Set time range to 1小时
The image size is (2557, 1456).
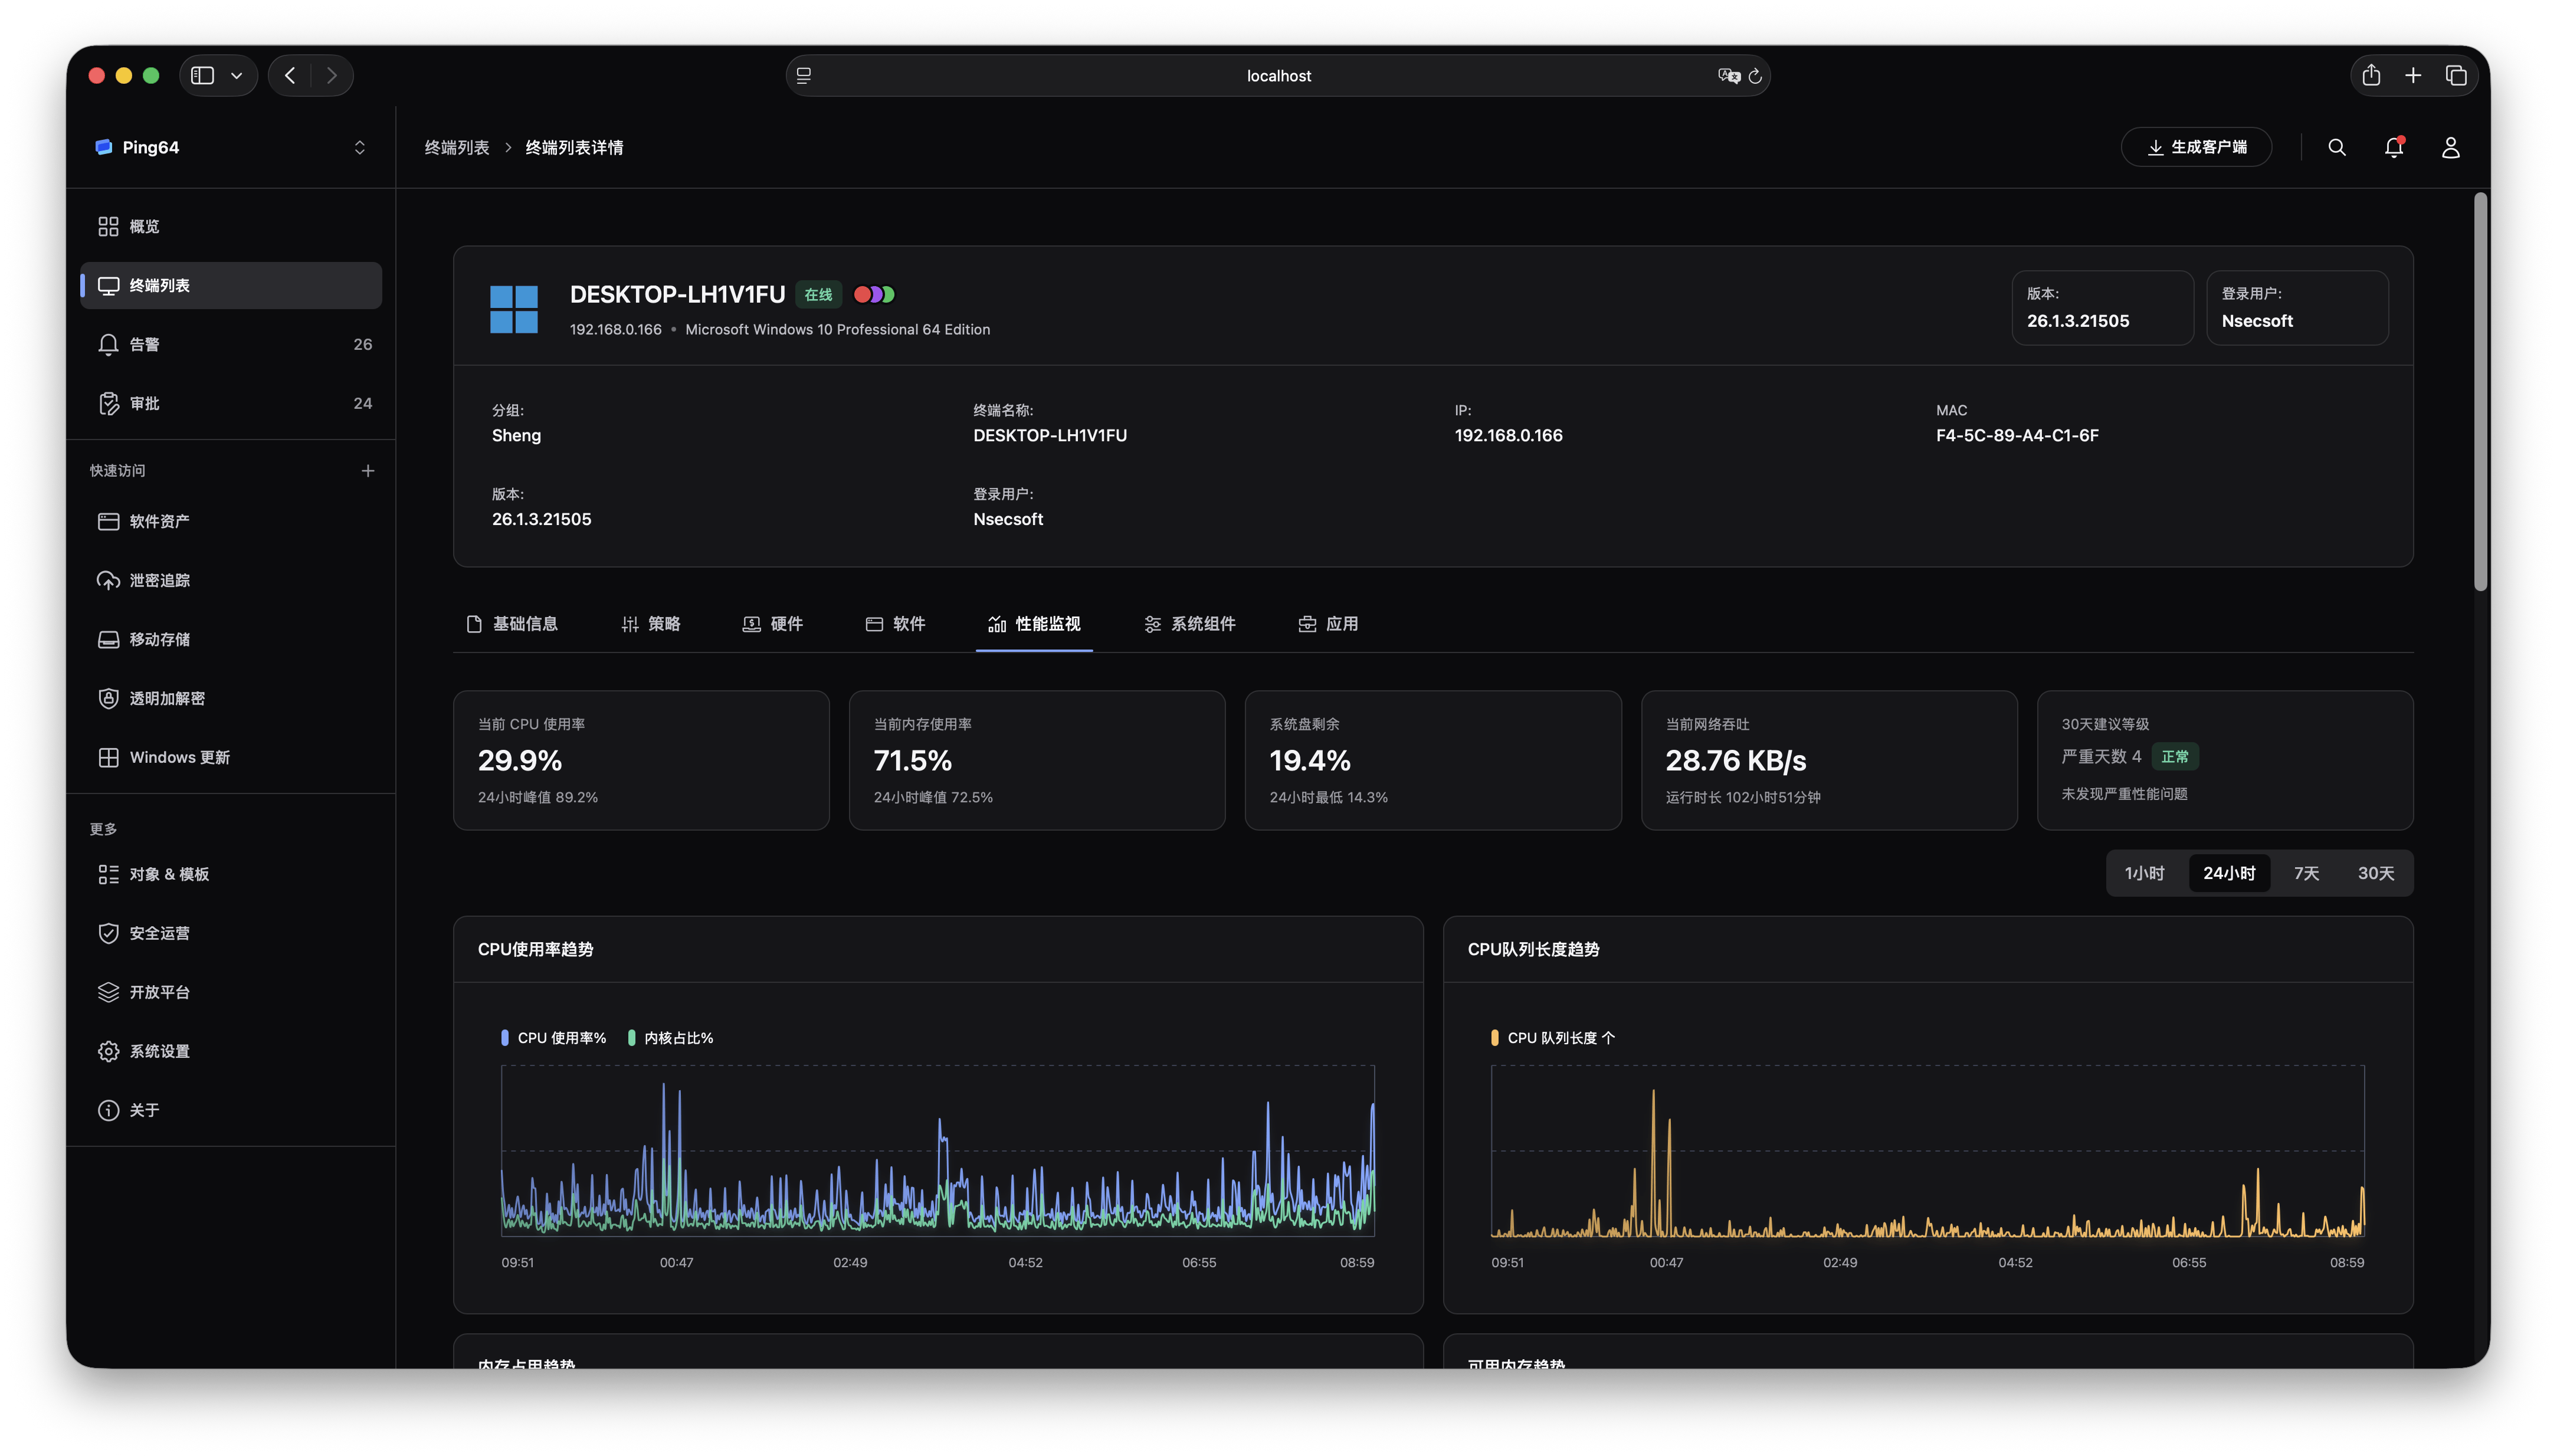click(x=2144, y=873)
